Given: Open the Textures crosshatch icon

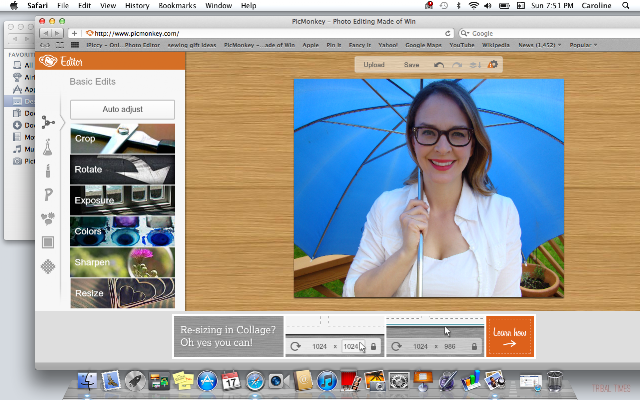Looking at the screenshot, I should click(x=48, y=267).
